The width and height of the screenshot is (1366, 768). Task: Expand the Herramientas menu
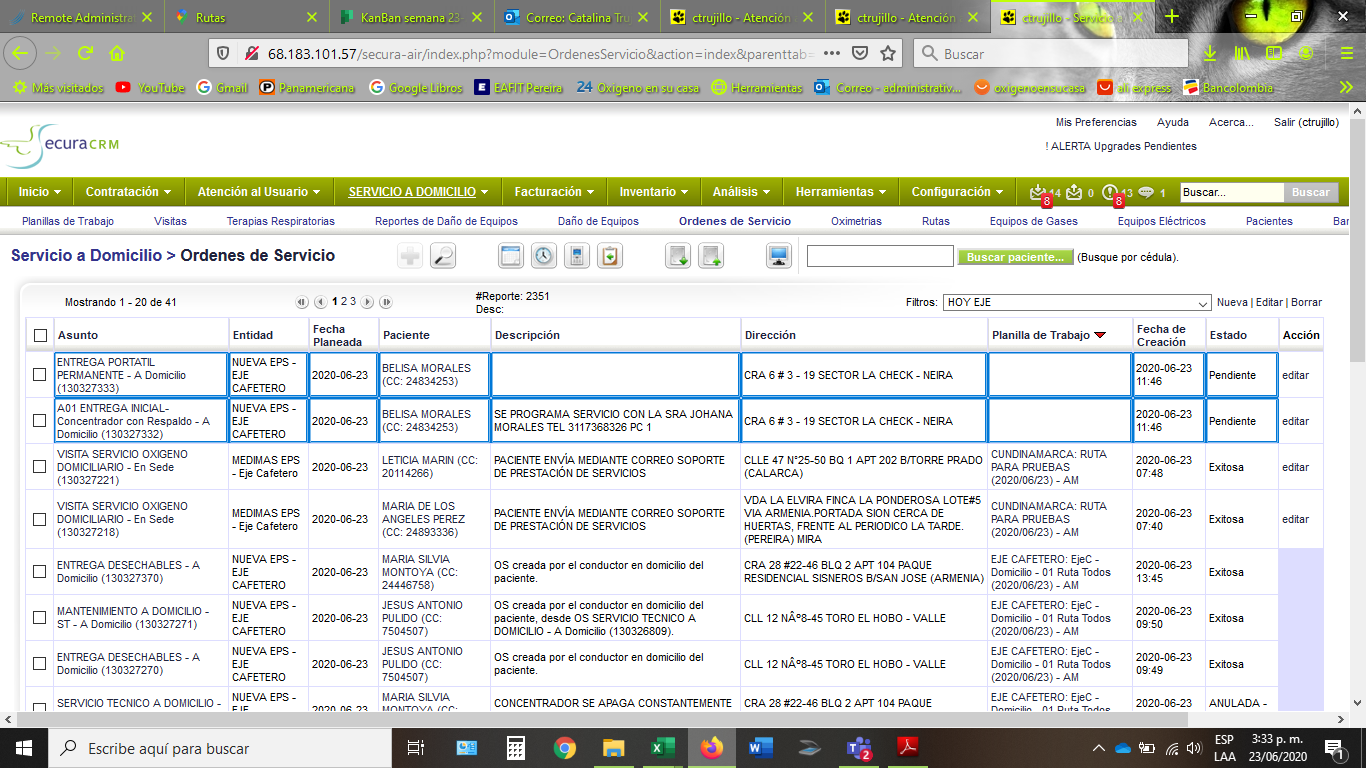point(841,192)
